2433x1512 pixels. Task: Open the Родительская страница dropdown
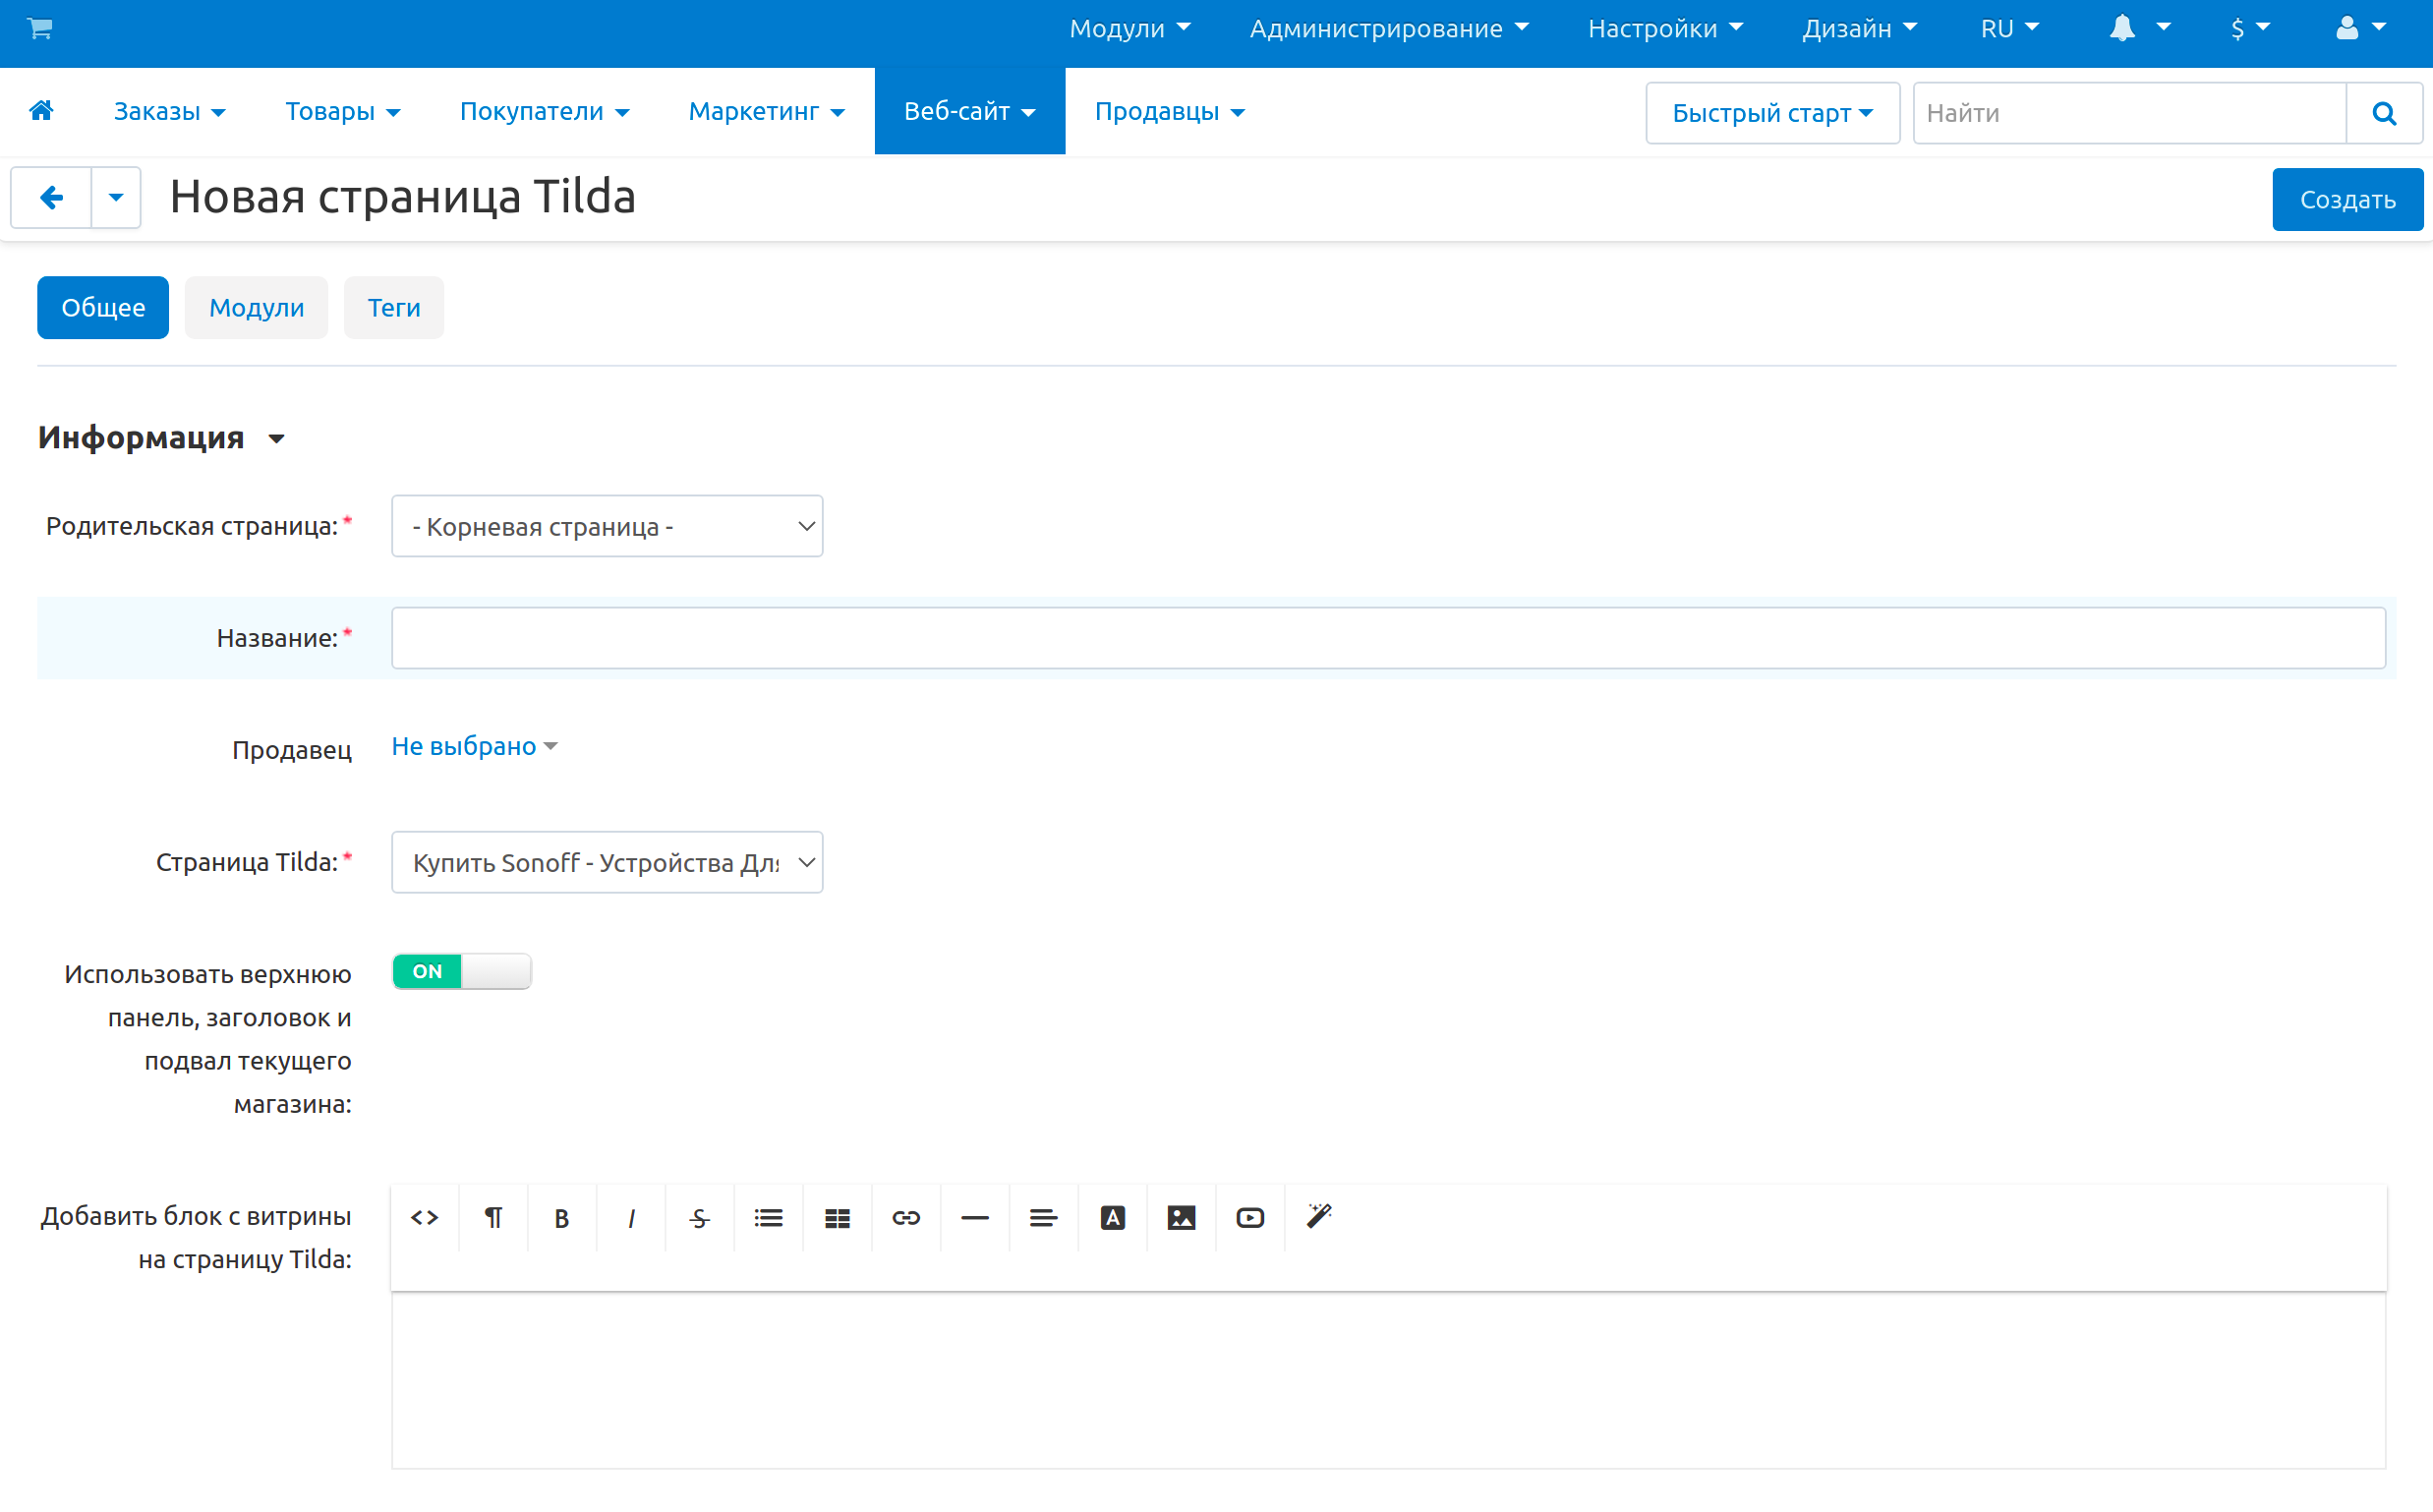point(607,526)
